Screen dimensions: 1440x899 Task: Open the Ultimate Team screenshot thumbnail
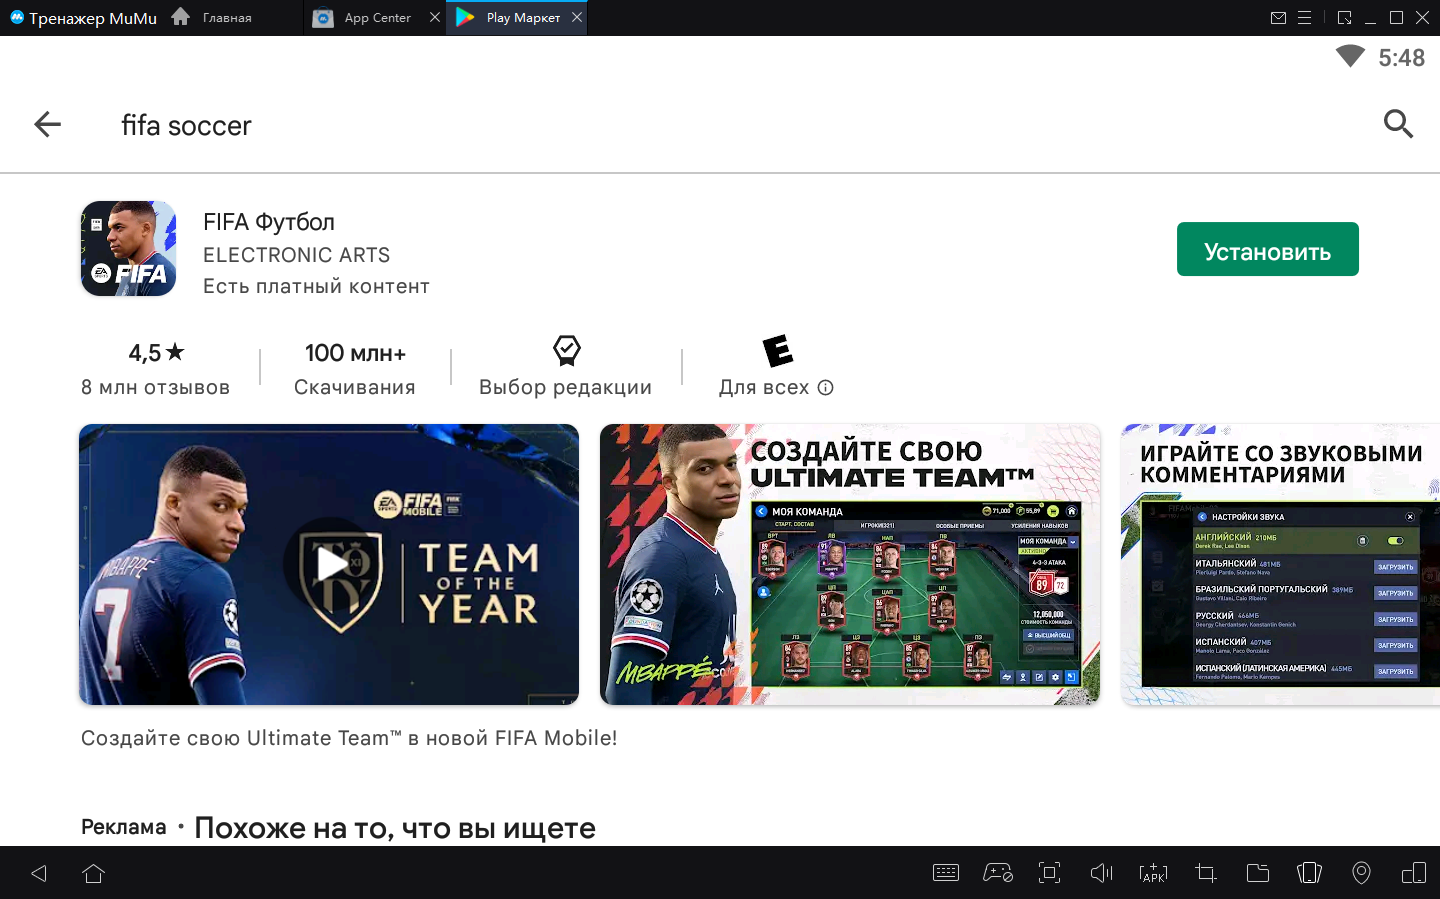tap(849, 564)
